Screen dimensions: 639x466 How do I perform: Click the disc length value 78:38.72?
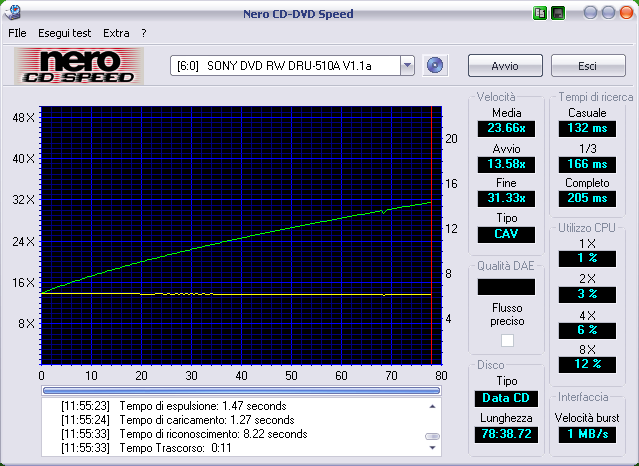[506, 434]
